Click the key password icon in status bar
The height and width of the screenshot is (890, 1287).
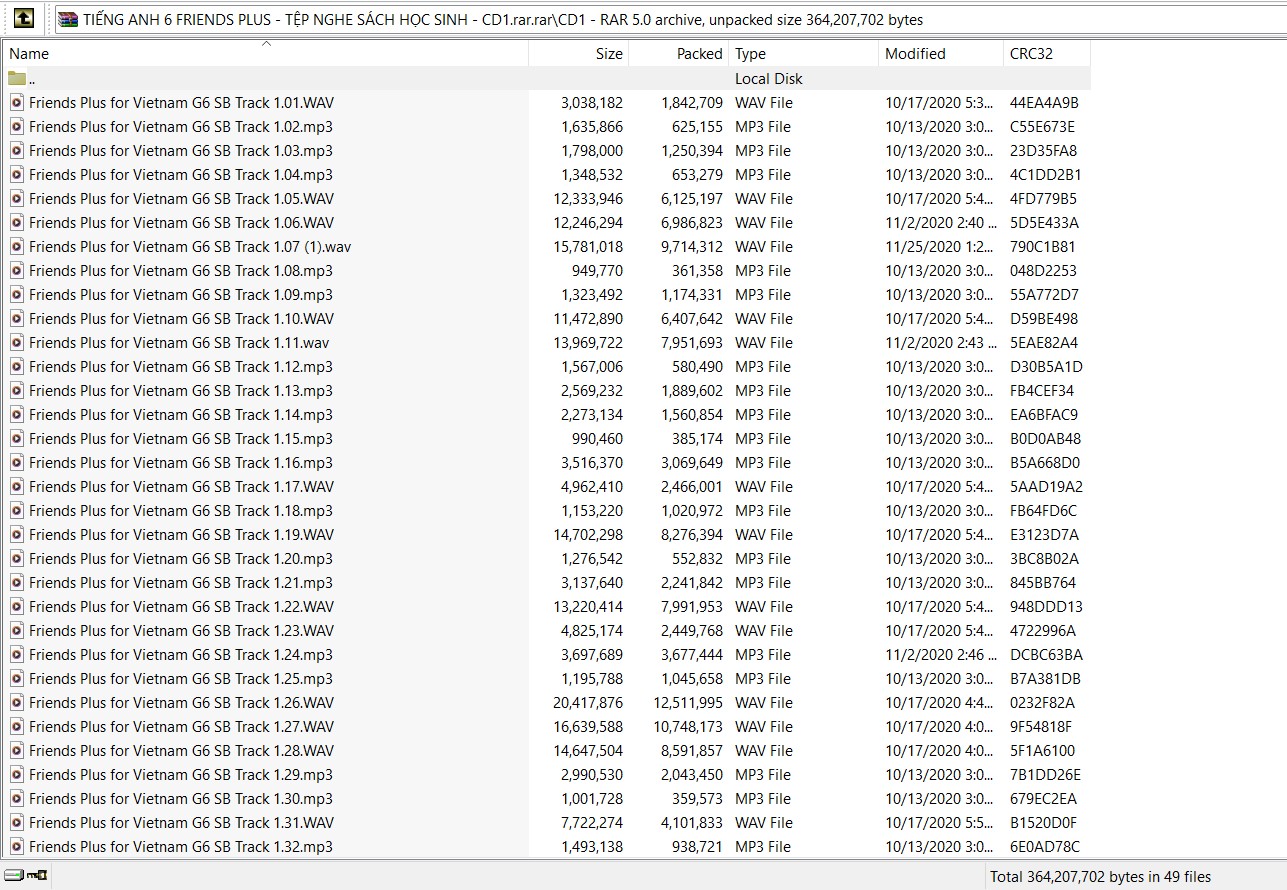(37, 876)
